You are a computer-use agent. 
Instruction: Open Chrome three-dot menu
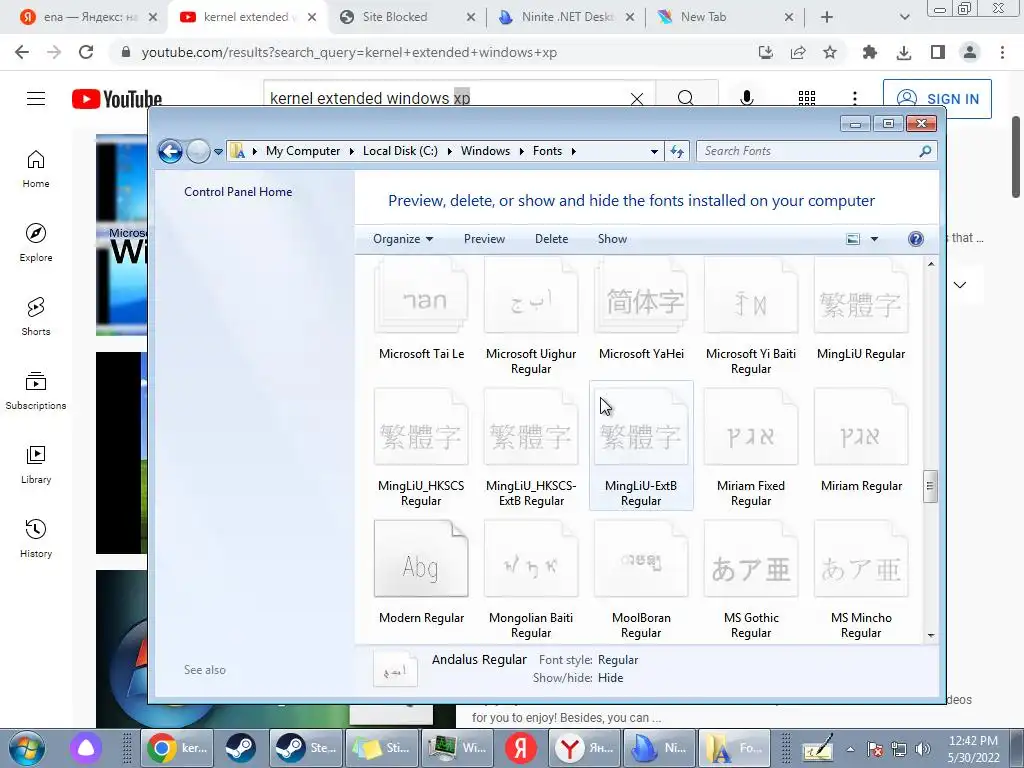[1002, 53]
